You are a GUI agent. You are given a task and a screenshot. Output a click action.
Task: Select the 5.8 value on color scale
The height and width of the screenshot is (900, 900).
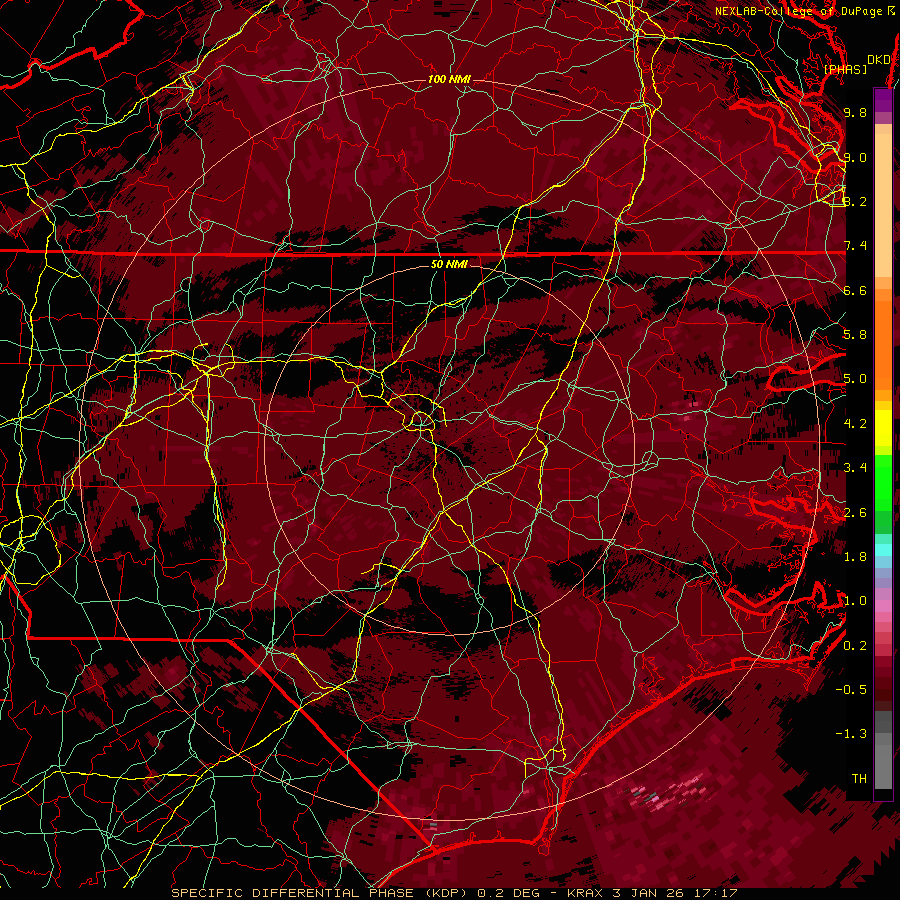(855, 335)
